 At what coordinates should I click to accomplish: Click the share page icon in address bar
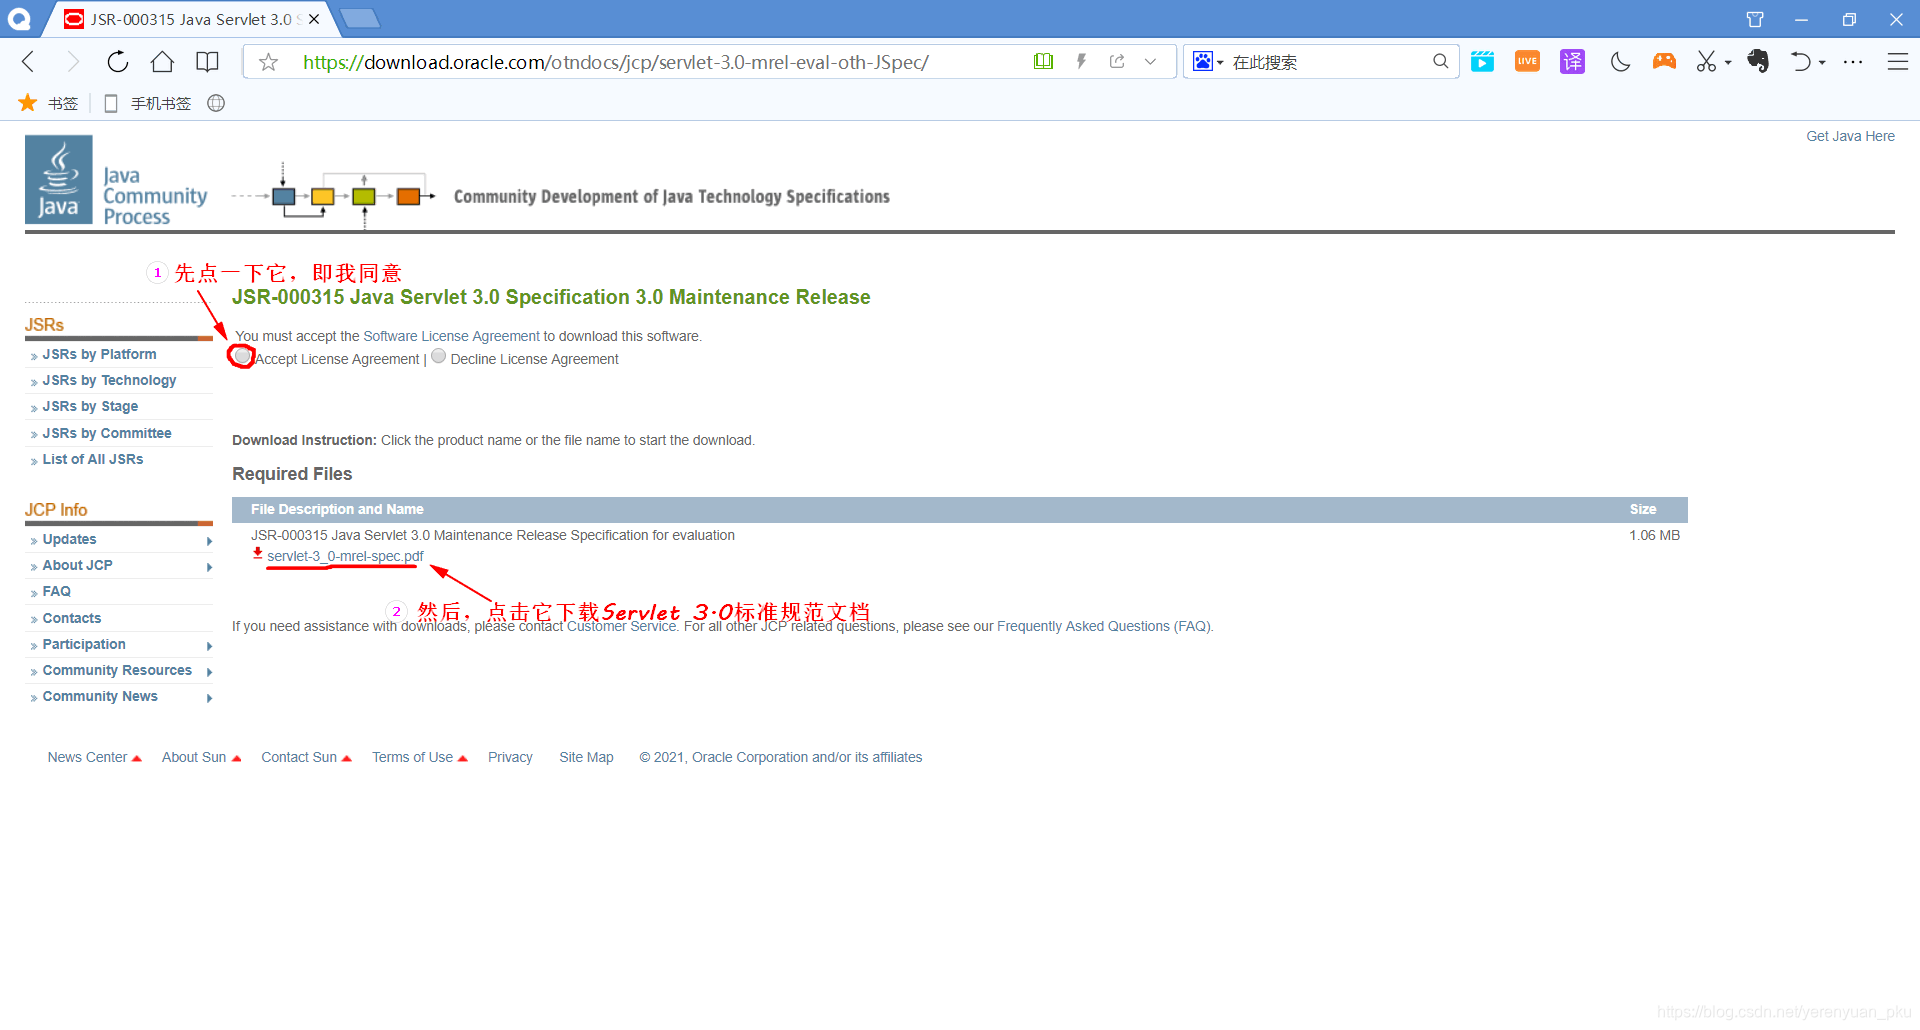click(x=1117, y=62)
